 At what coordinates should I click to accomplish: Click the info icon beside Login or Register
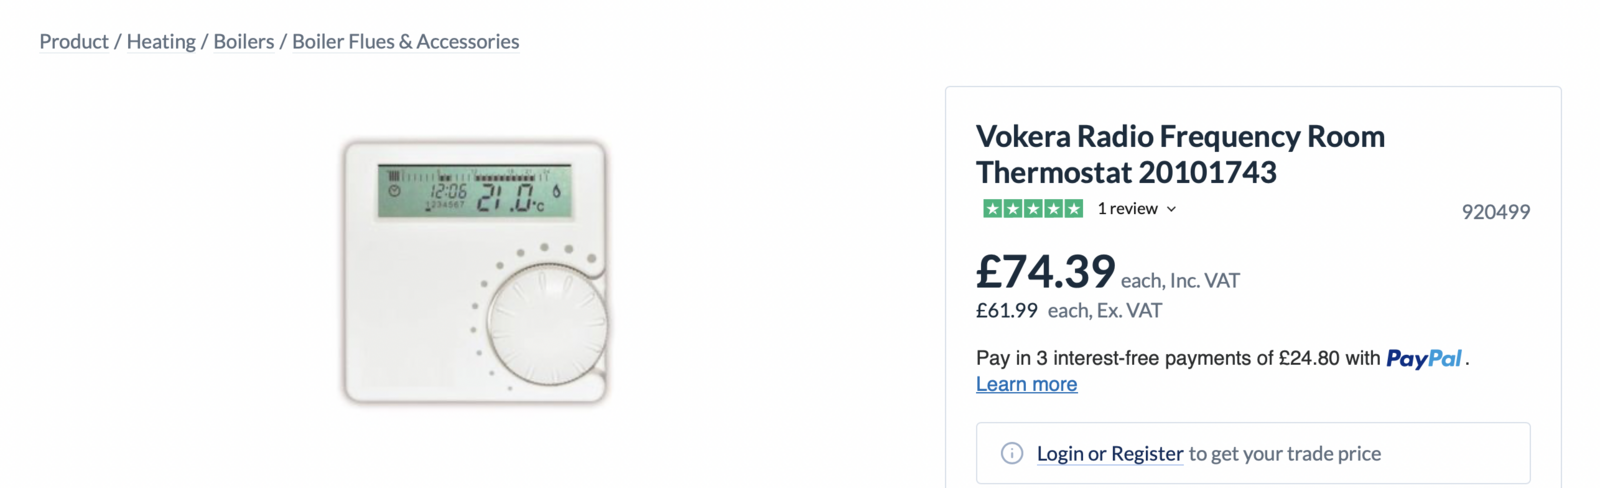1012,454
